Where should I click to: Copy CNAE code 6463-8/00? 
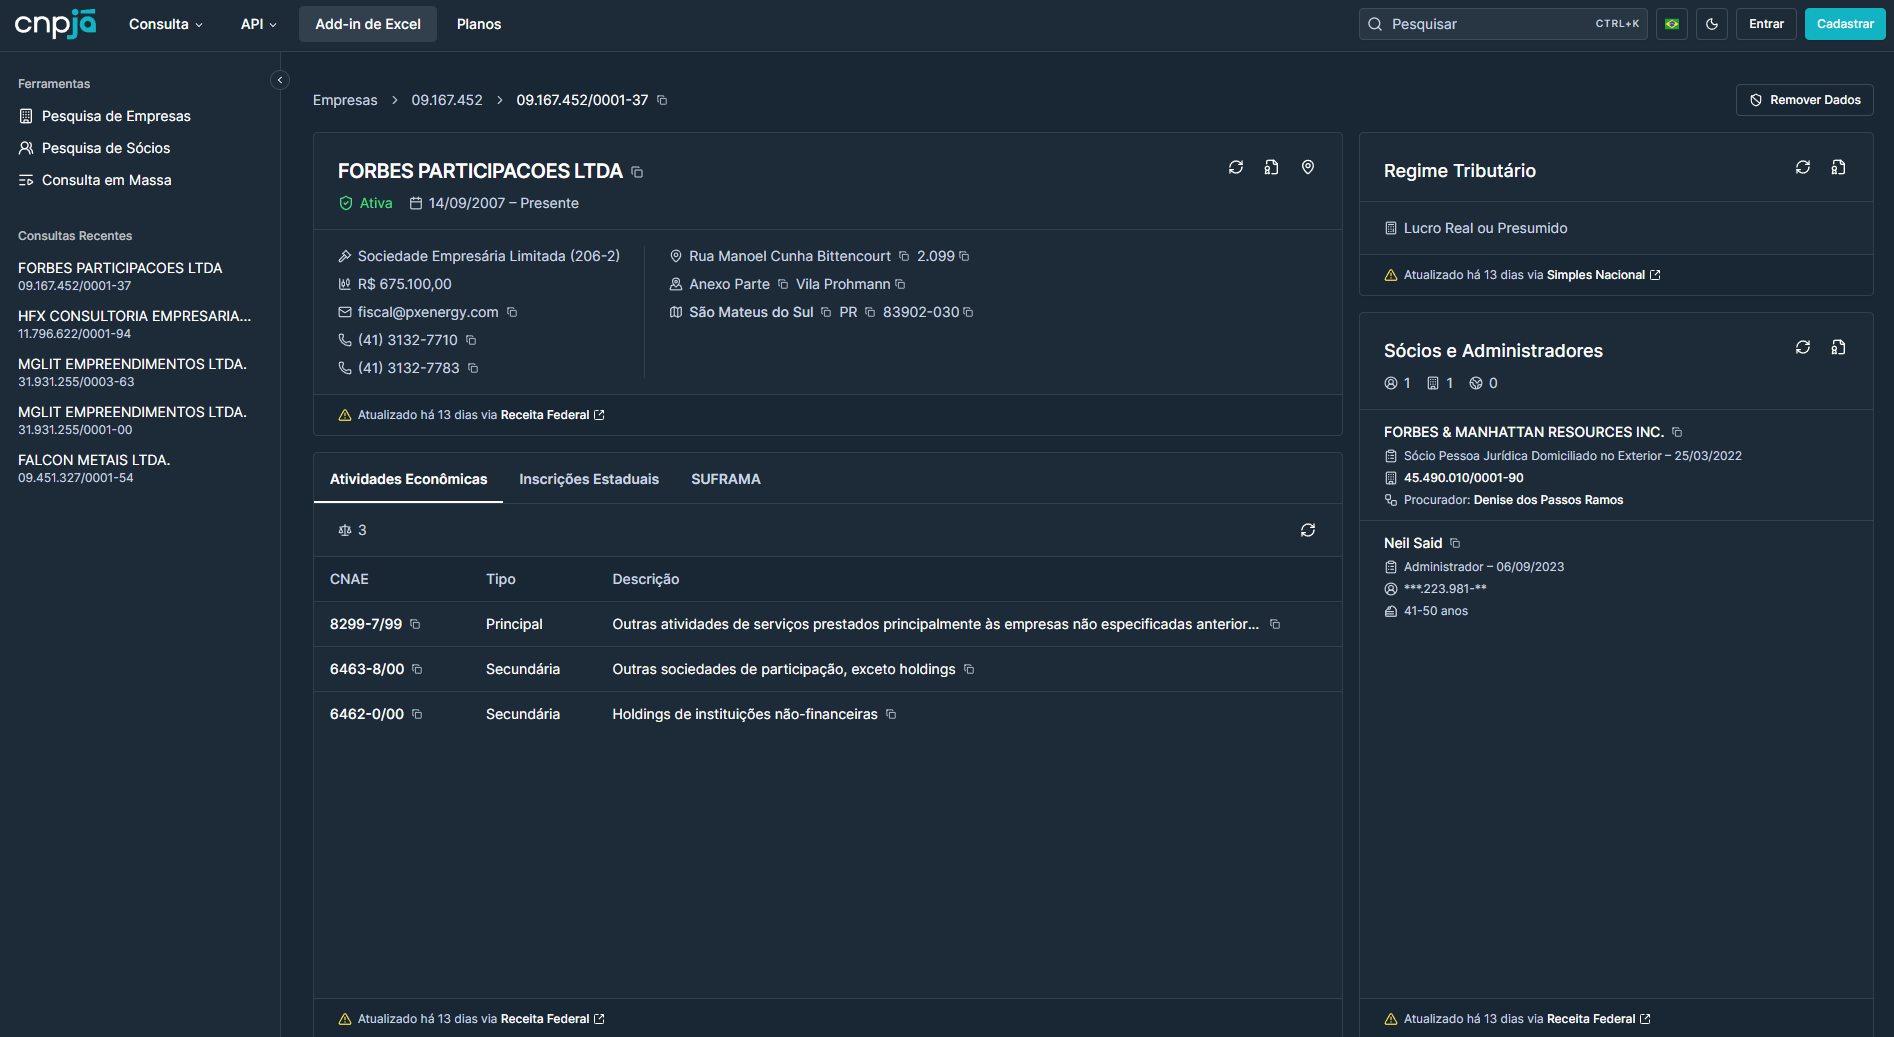point(417,669)
